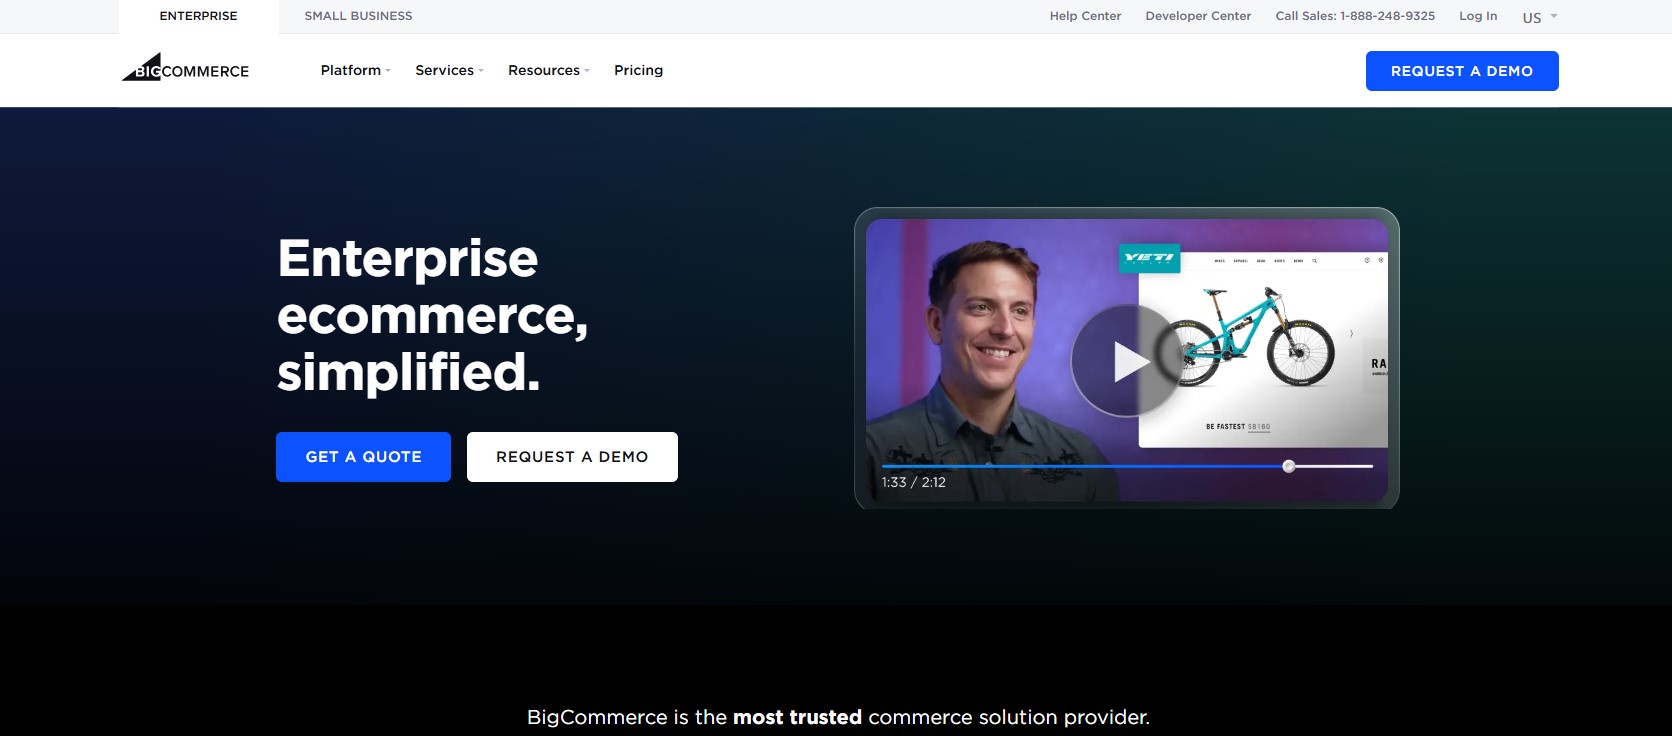The width and height of the screenshot is (1672, 736).
Task: Click the Log In link
Action: [x=1478, y=16]
